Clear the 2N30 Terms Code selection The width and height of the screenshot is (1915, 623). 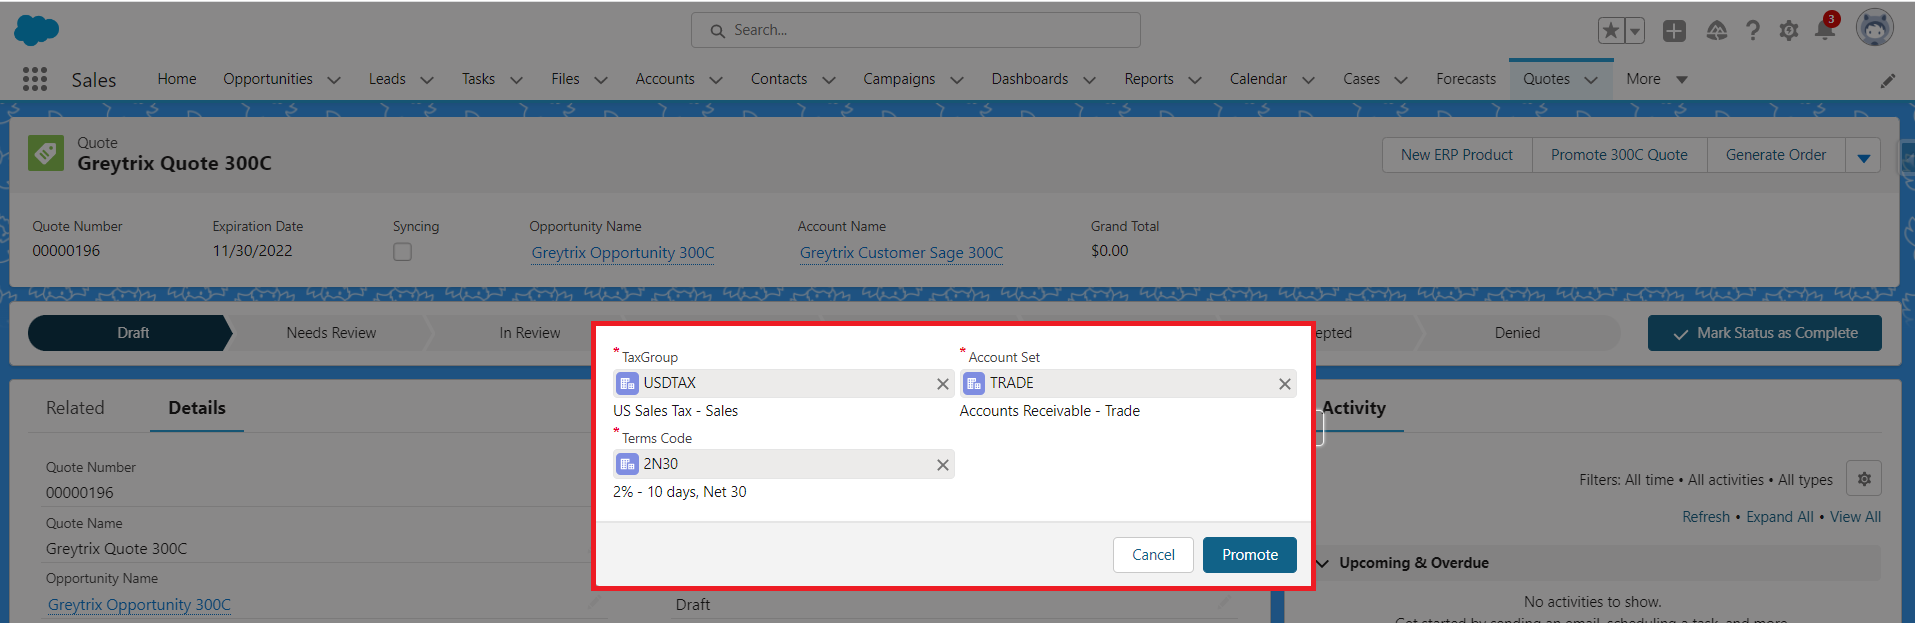pos(942,465)
